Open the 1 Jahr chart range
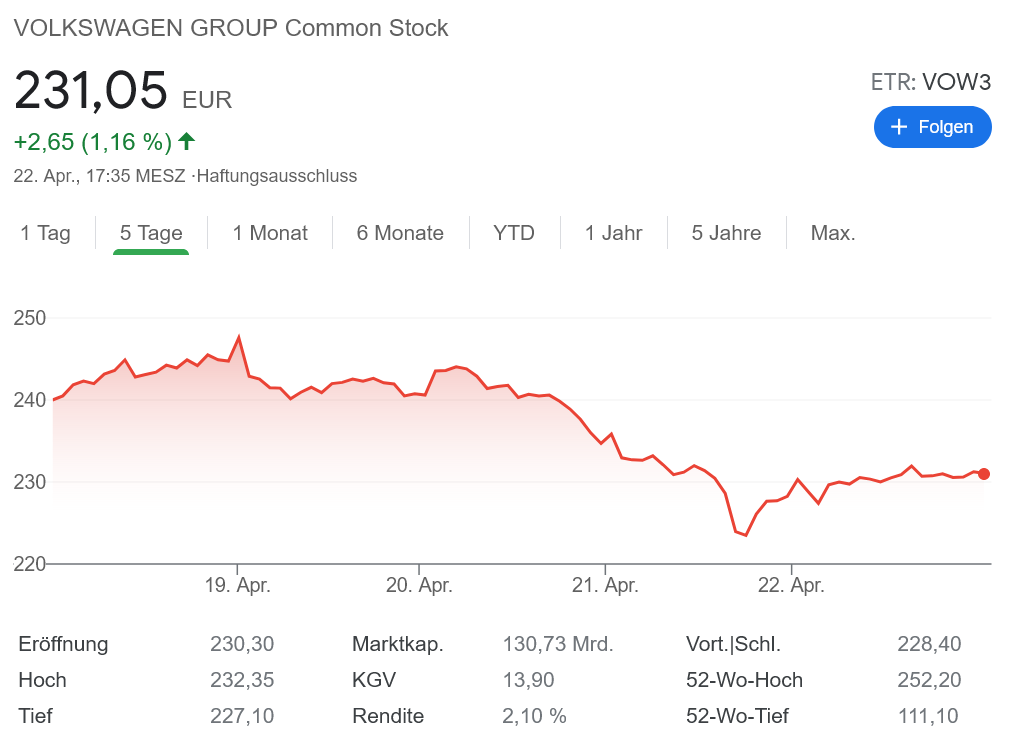Image resolution: width=1009 pixels, height=741 pixels. (x=613, y=233)
